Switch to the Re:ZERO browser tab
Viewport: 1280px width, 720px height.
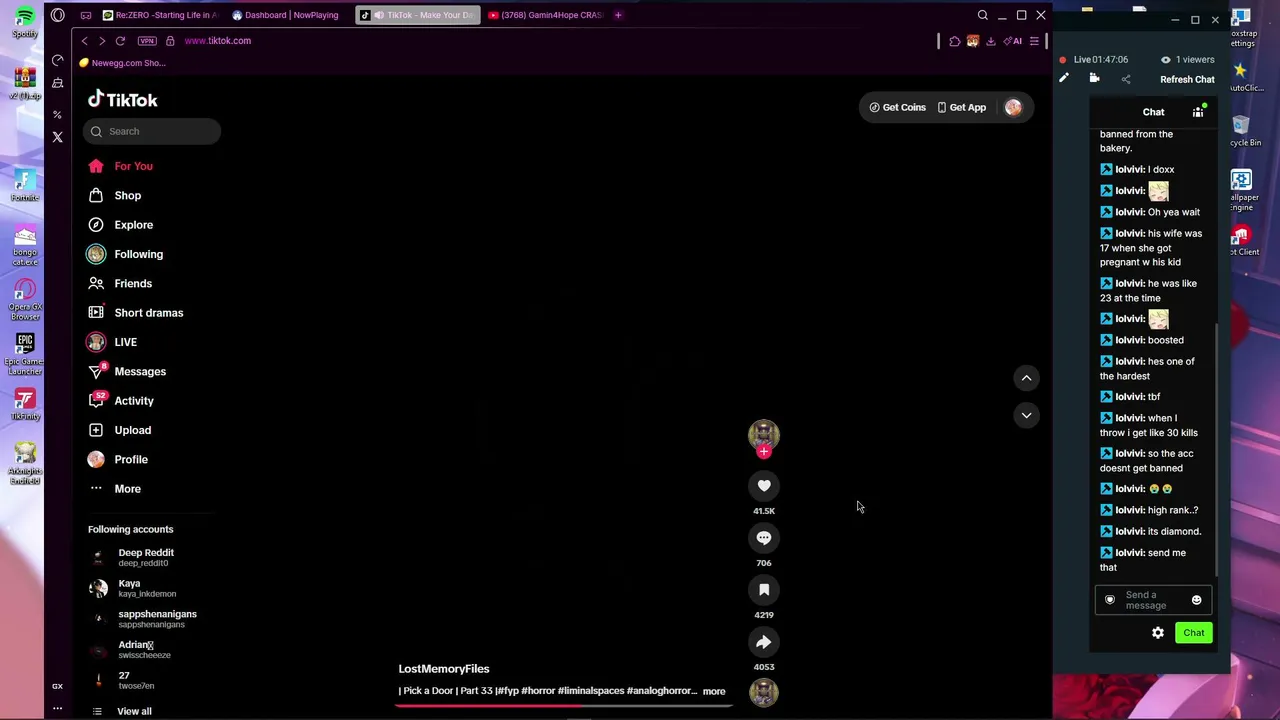[160, 15]
